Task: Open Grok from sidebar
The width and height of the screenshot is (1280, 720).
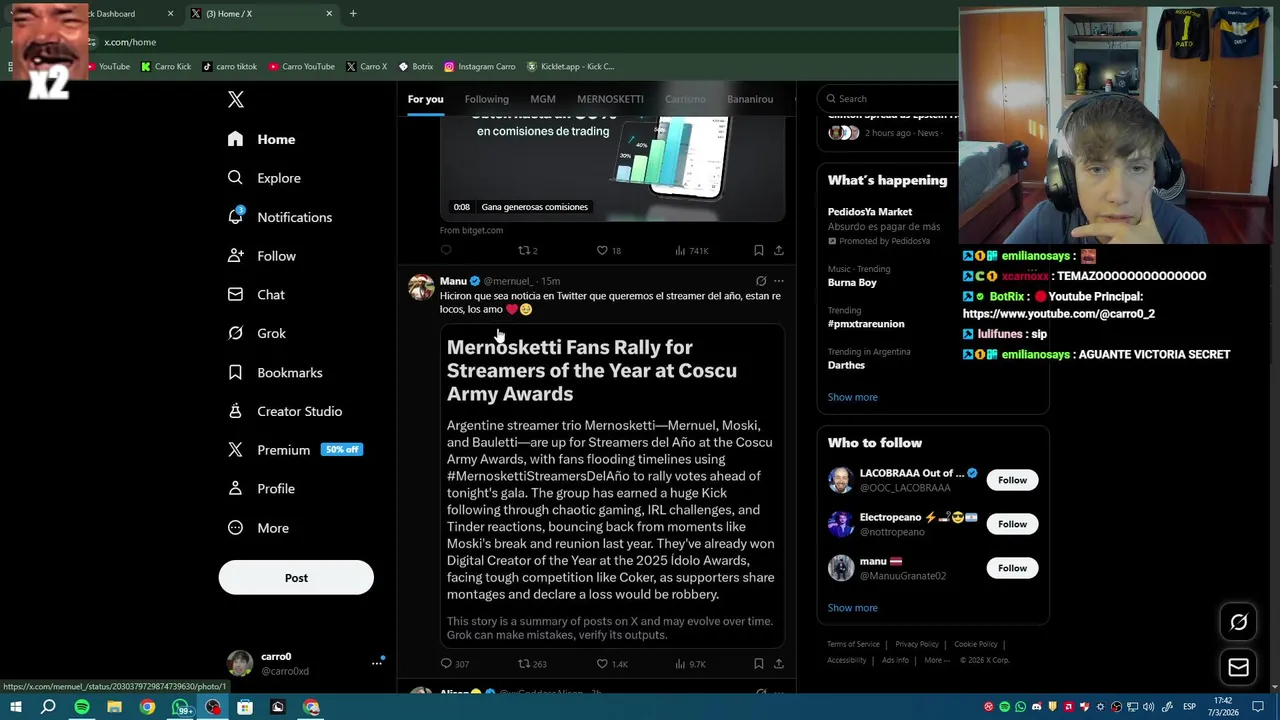Action: [x=256, y=333]
